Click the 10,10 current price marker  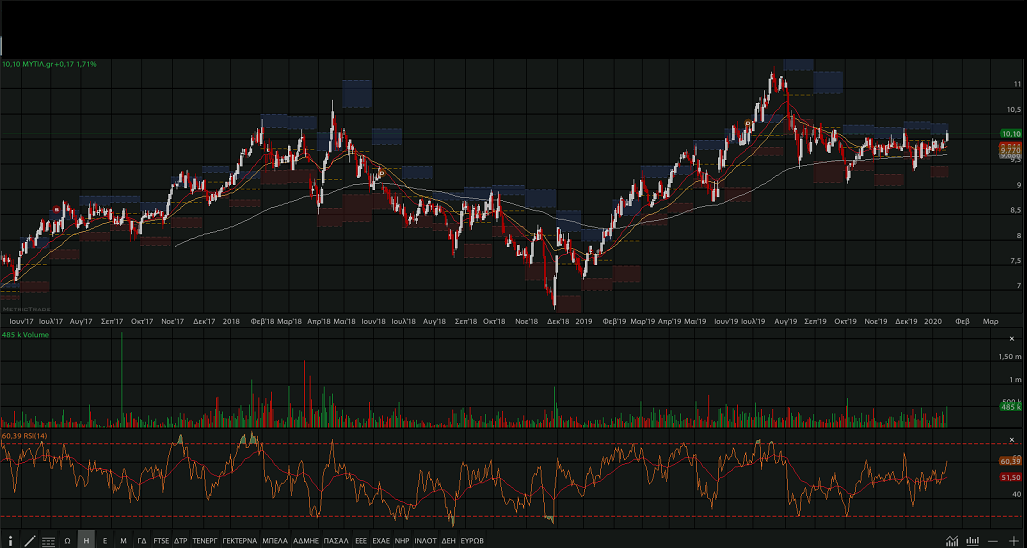(1009, 134)
